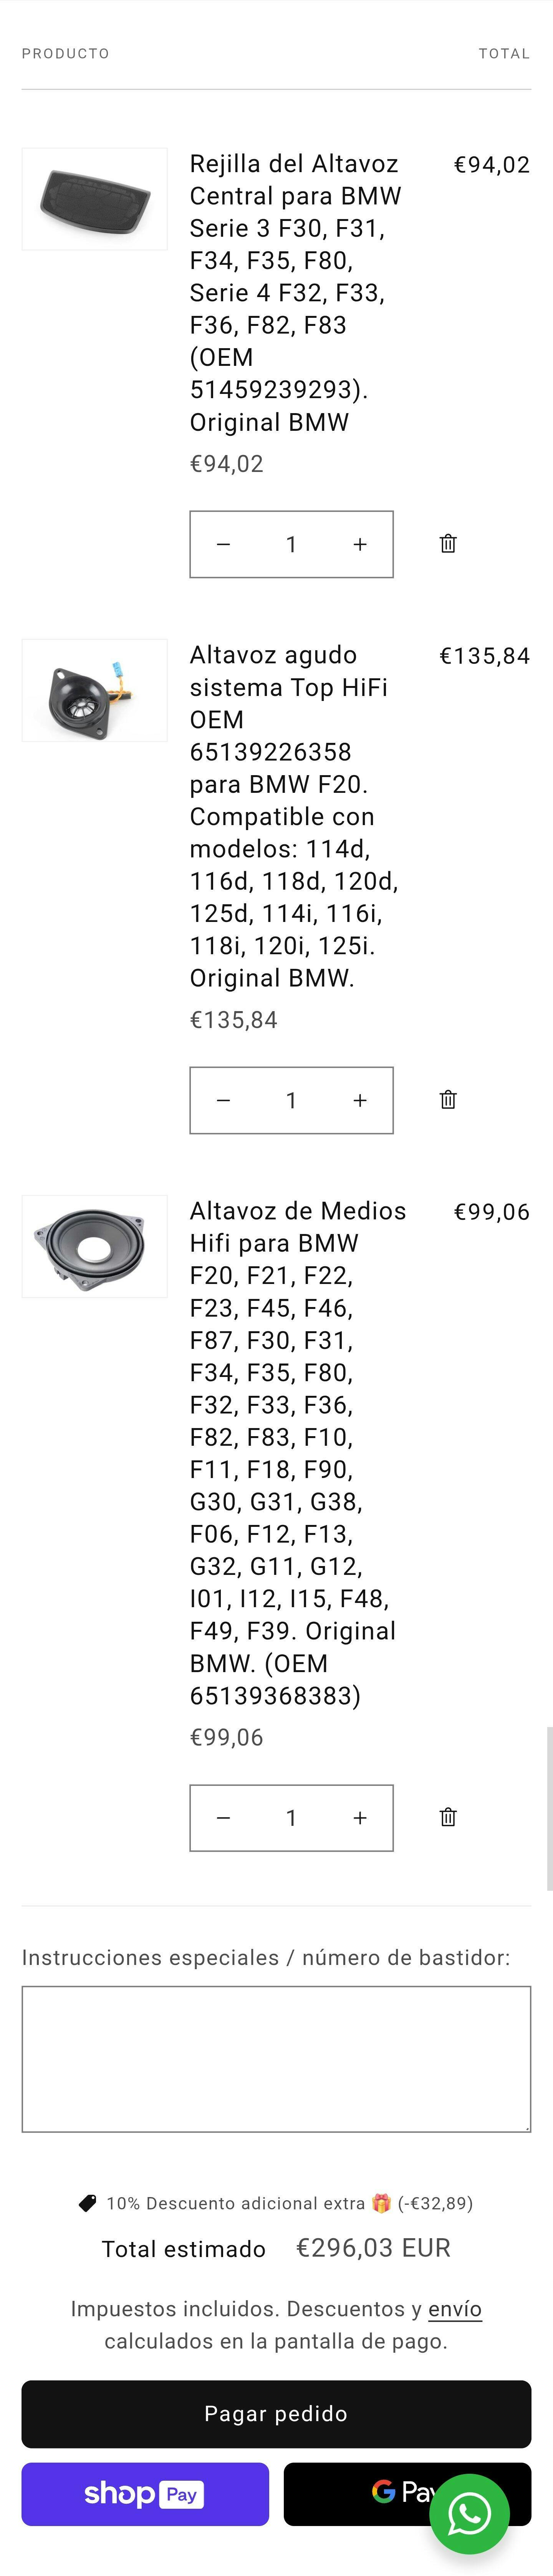Delete the Altavoz de Medios Hifi item
This screenshot has height=2576, width=553.
448,1817
